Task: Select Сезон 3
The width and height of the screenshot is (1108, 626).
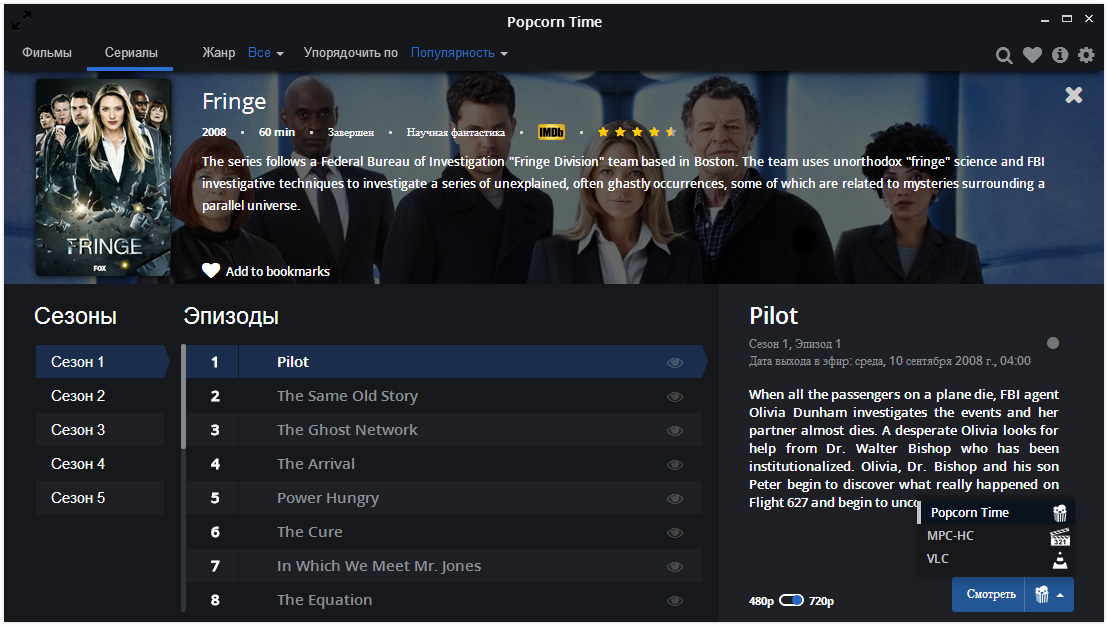Action: [x=100, y=430]
